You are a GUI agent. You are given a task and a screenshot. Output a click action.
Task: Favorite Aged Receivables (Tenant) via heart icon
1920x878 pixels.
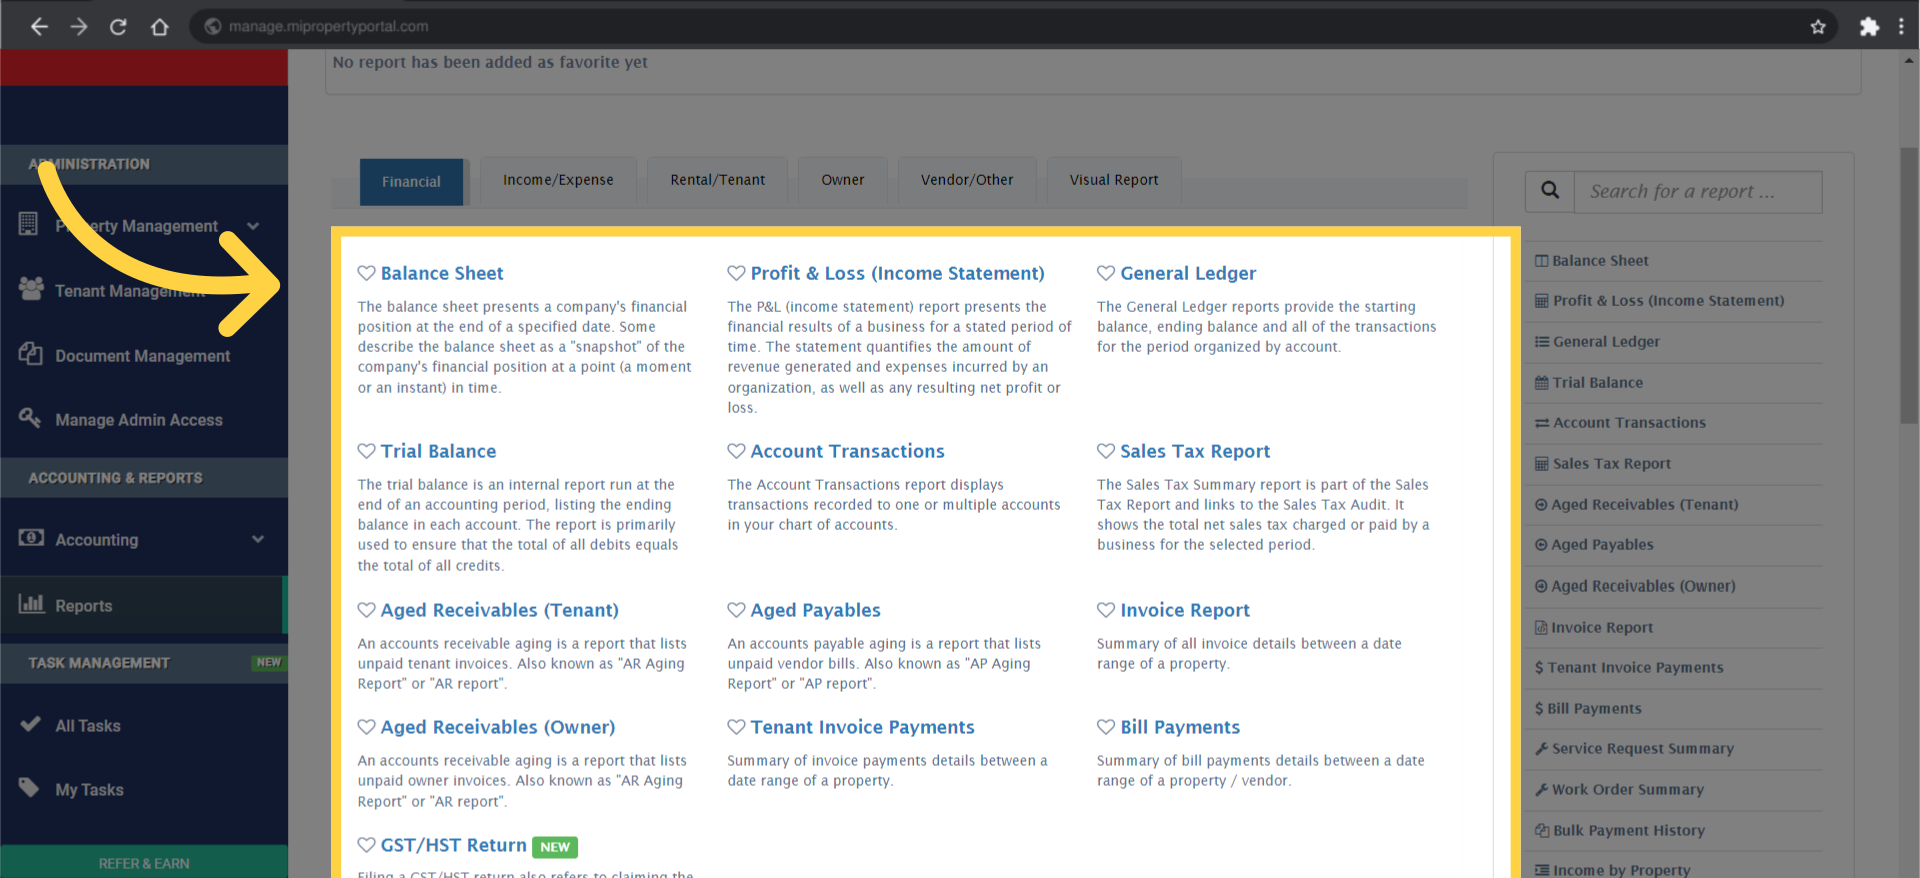(x=367, y=610)
